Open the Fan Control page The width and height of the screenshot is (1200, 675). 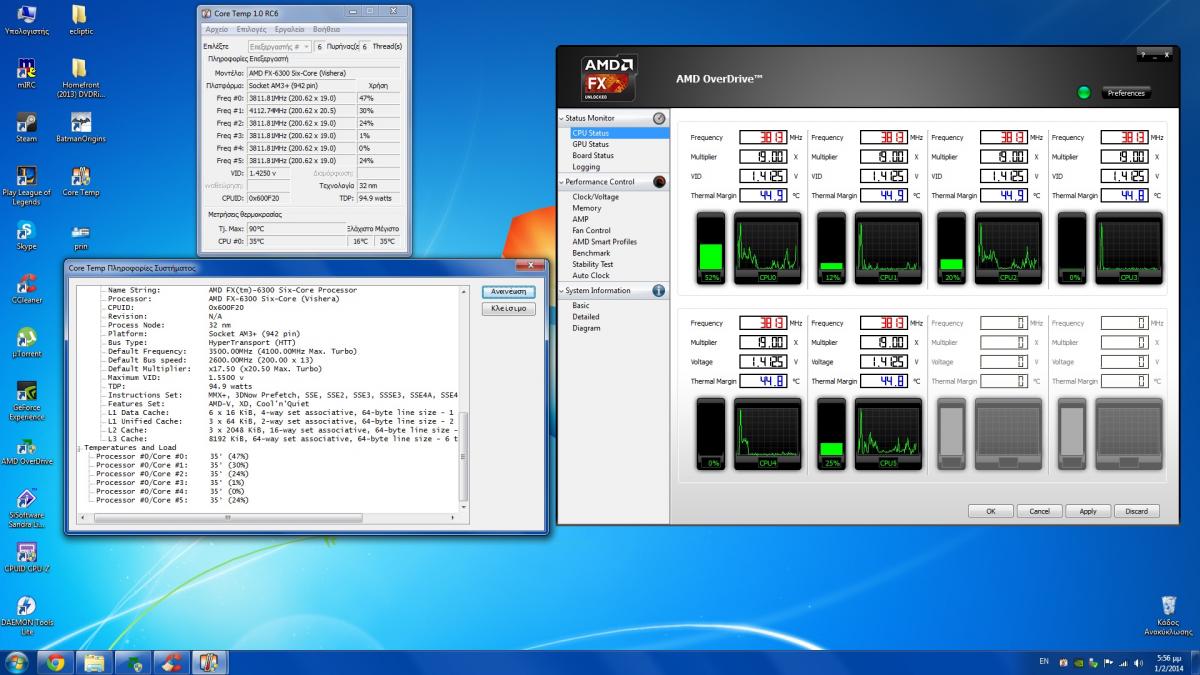(591, 230)
